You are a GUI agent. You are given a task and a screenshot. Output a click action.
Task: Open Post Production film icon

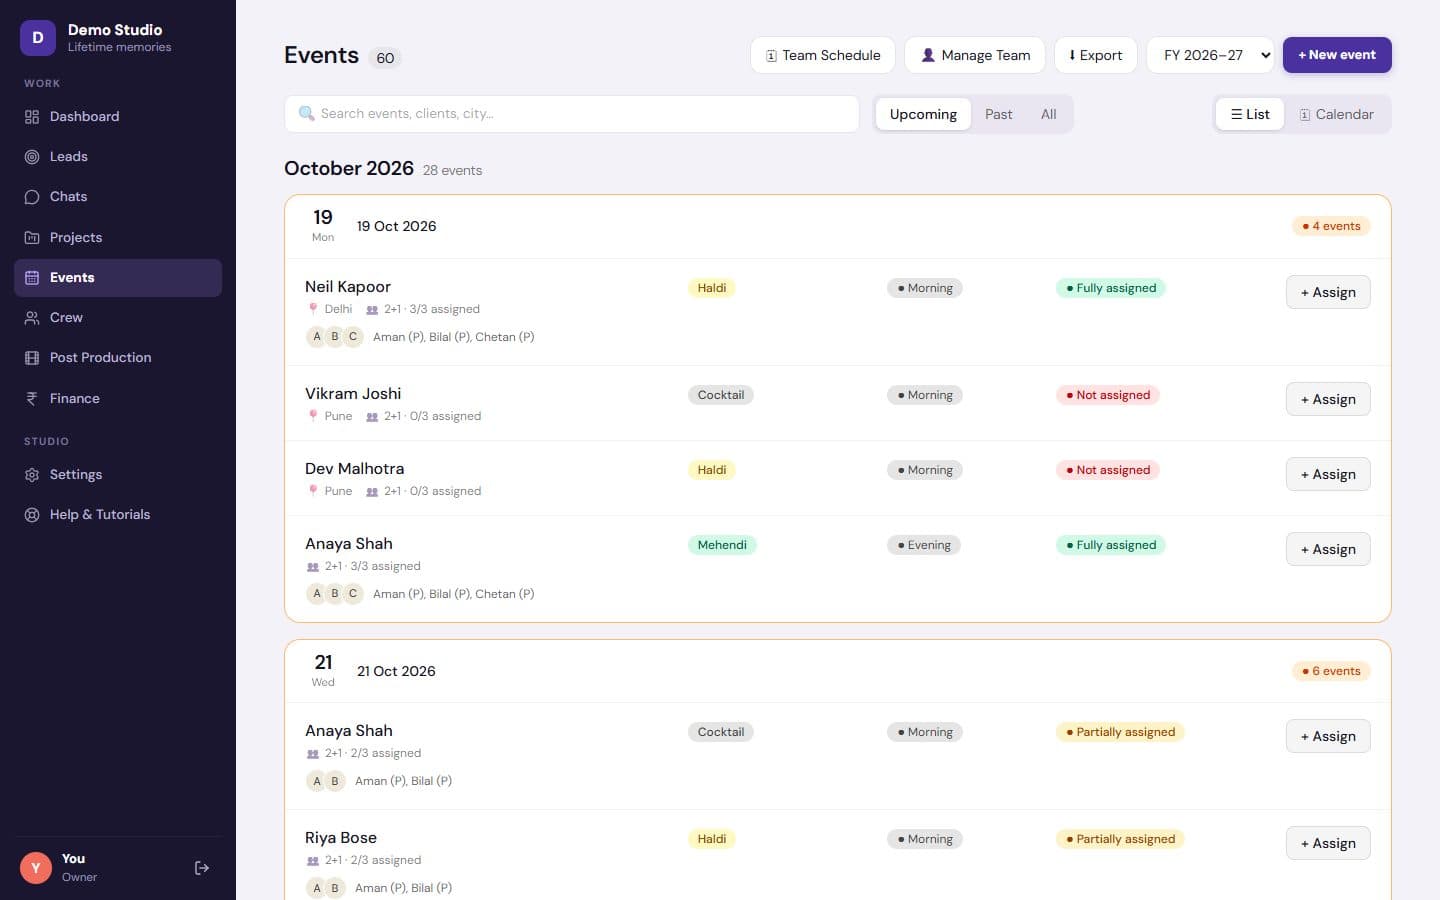pos(32,358)
